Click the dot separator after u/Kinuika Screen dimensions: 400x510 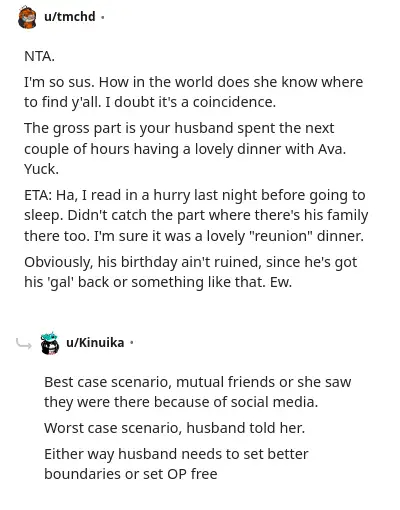132,343
